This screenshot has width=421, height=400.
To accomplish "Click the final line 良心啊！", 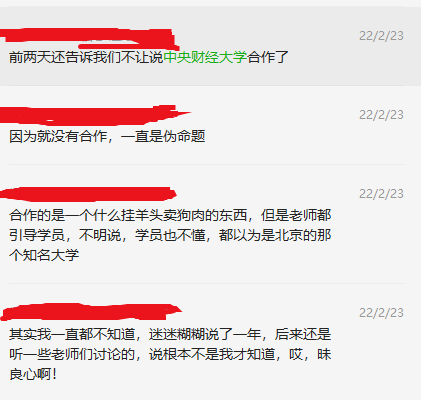I will click(x=33, y=374).
